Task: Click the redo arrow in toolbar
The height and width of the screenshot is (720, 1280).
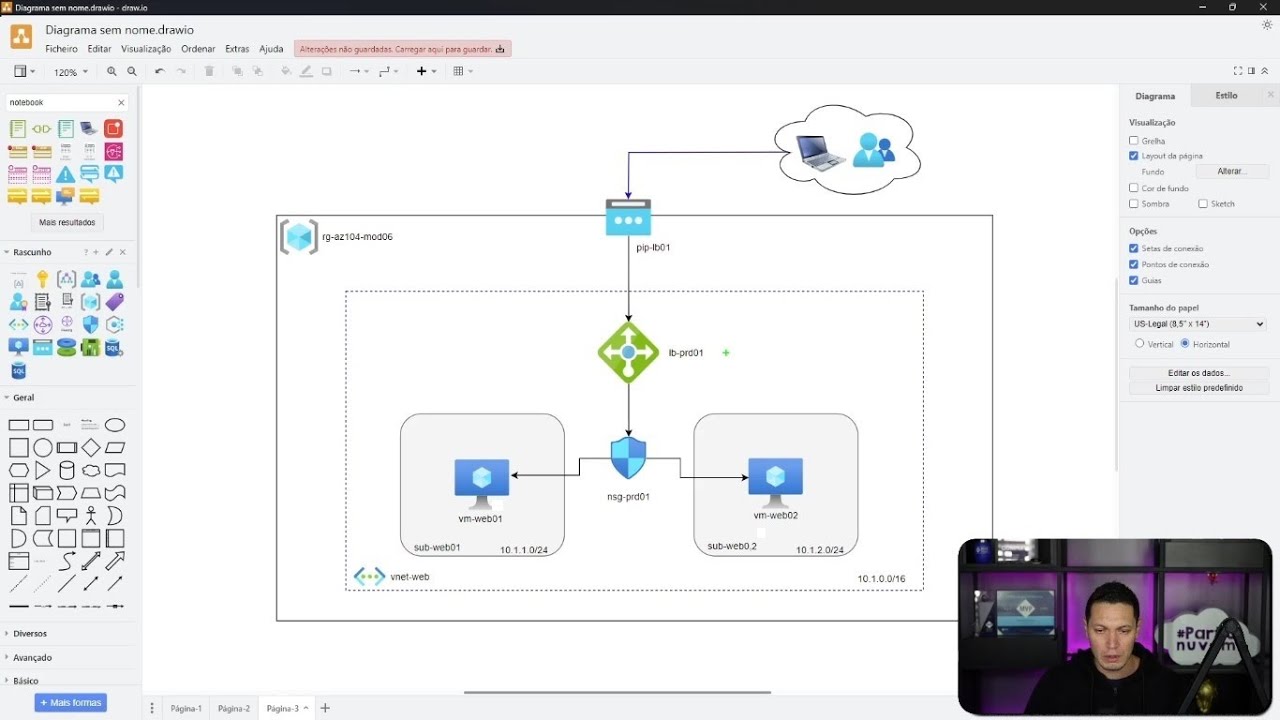Action: [x=181, y=72]
